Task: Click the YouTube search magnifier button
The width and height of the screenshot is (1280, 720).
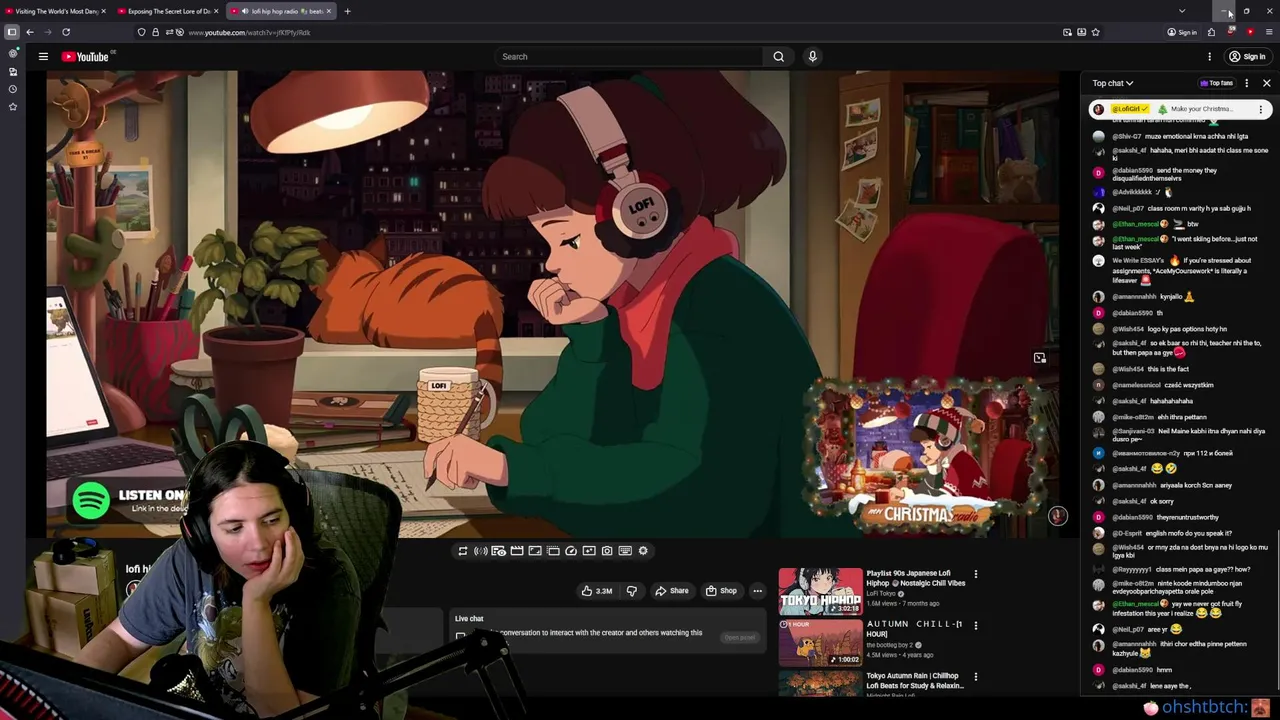Action: pyautogui.click(x=779, y=57)
